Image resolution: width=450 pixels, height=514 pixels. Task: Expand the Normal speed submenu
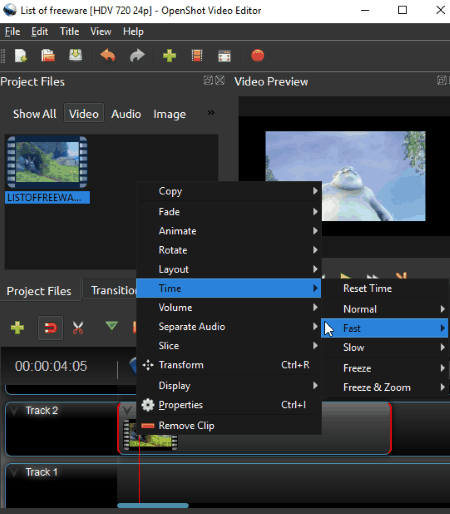pyautogui.click(x=385, y=309)
